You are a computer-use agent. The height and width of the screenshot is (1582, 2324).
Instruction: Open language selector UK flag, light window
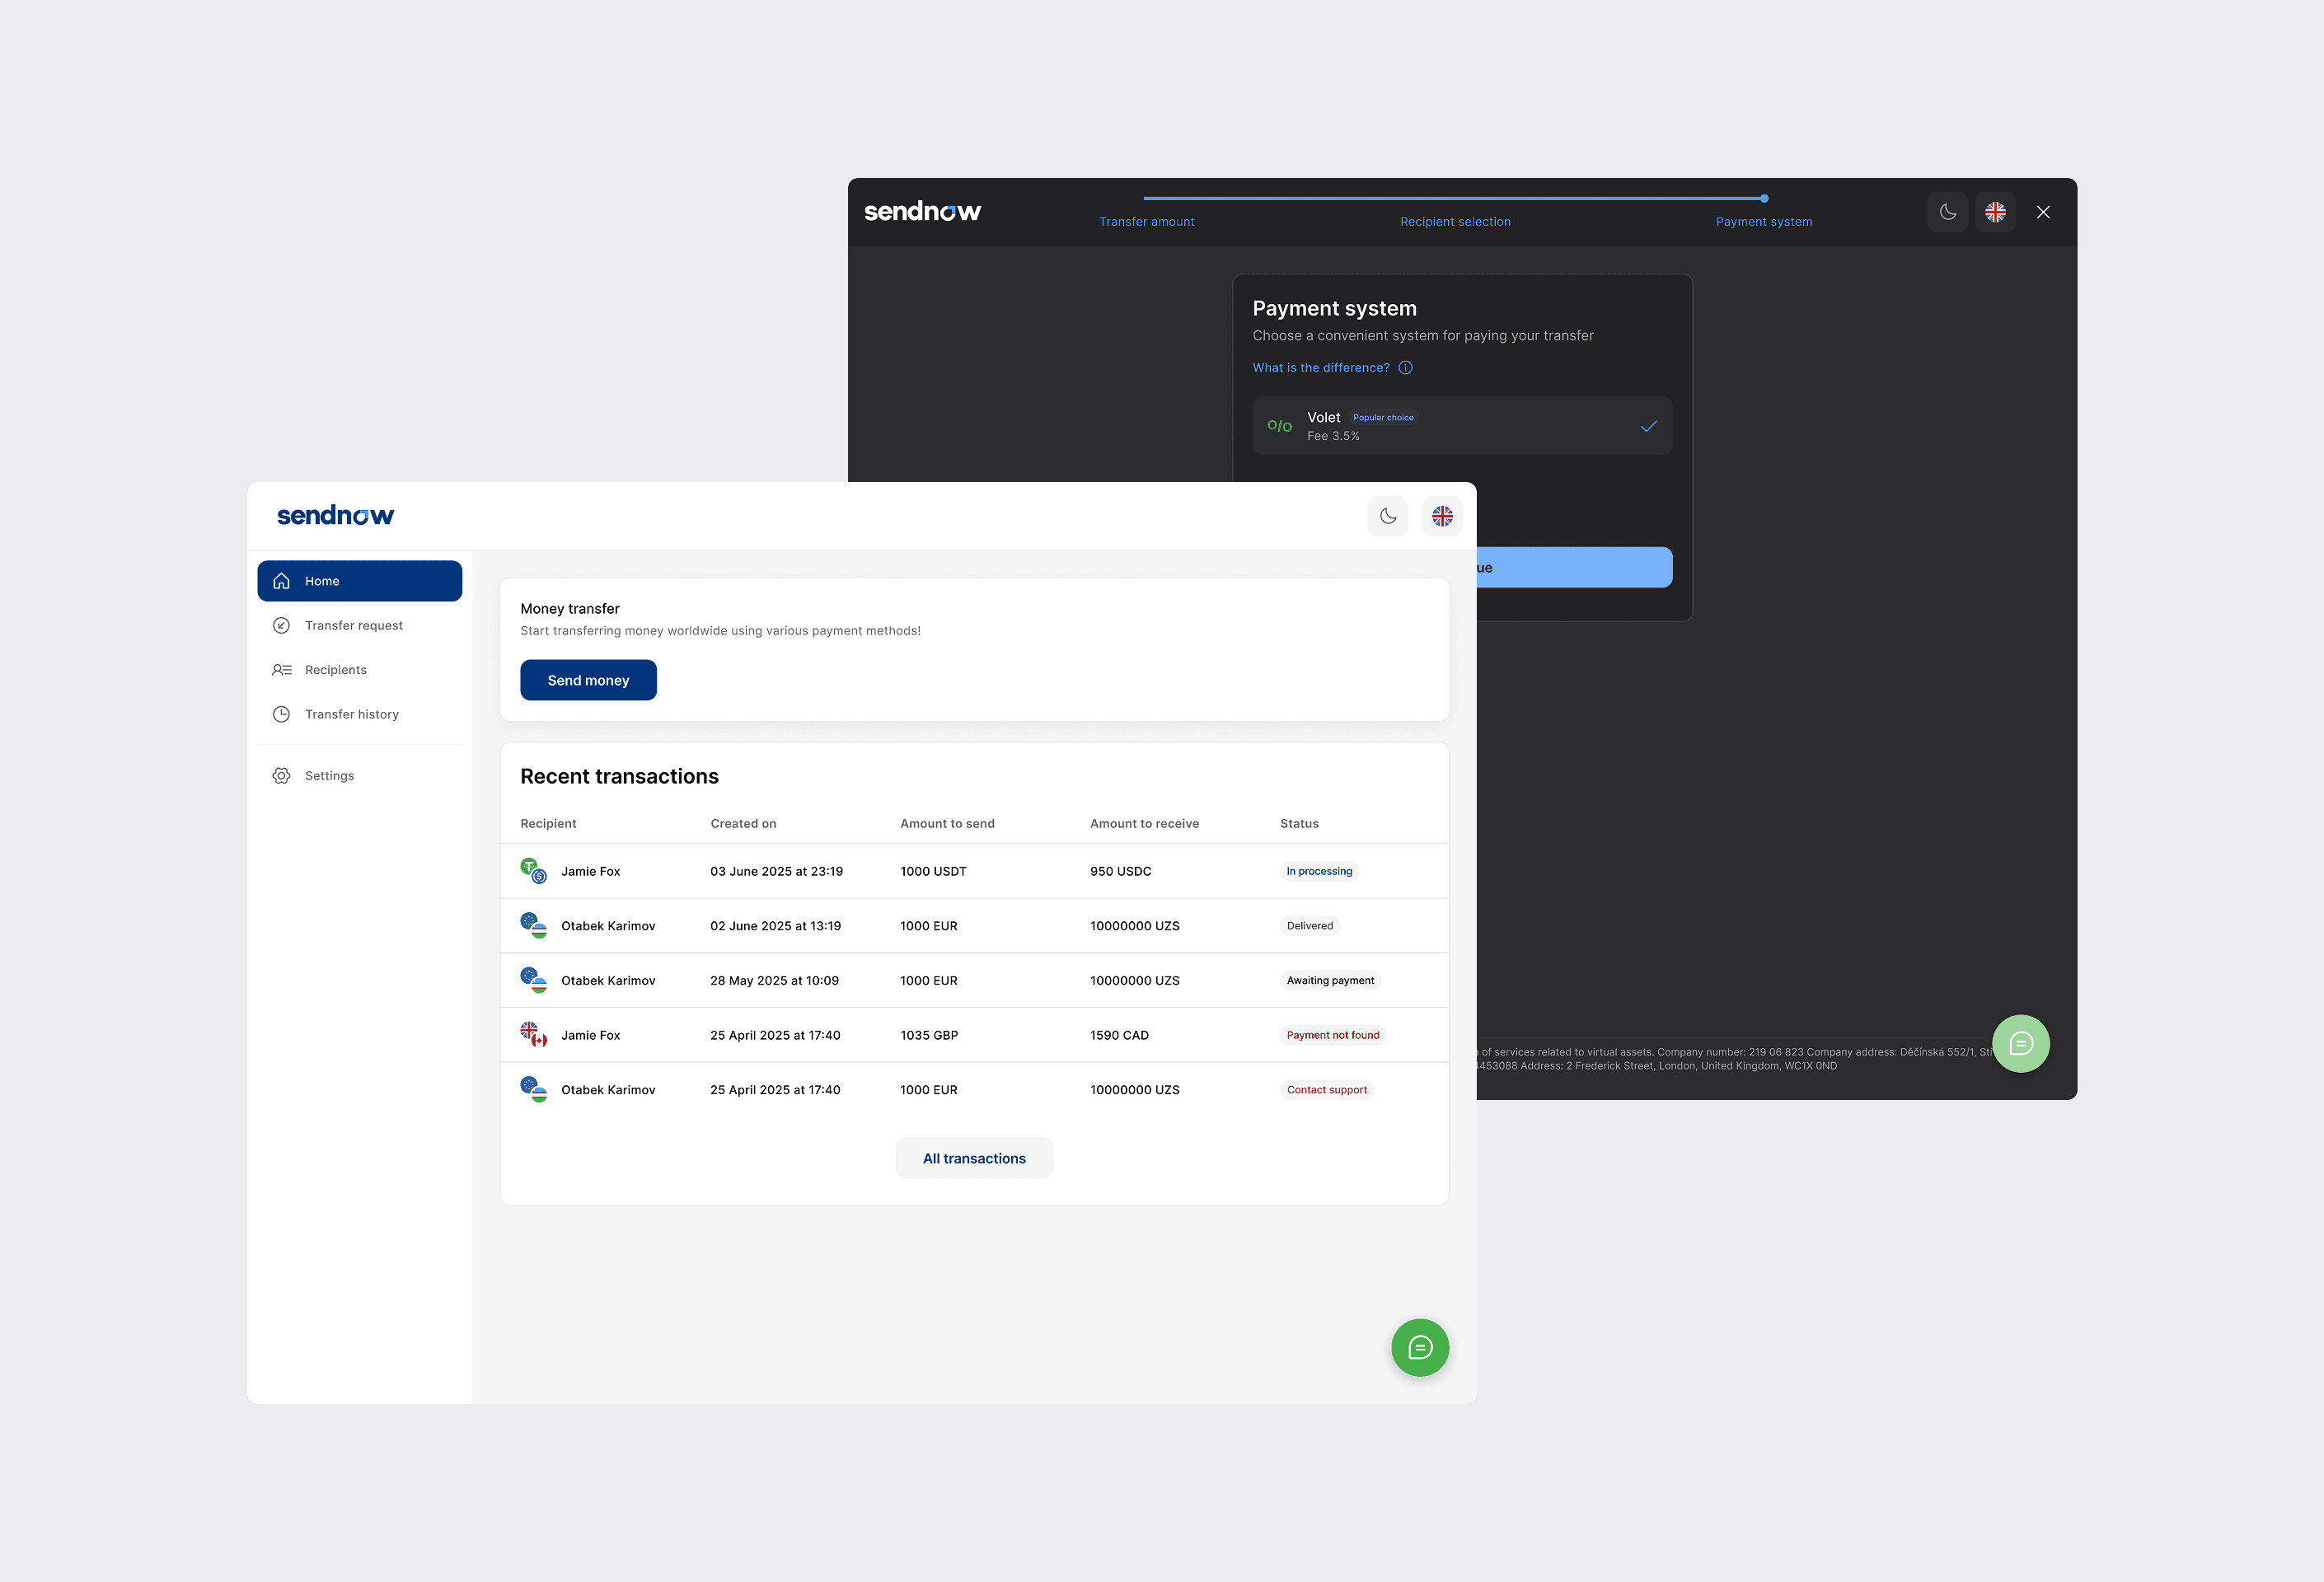pos(1441,516)
